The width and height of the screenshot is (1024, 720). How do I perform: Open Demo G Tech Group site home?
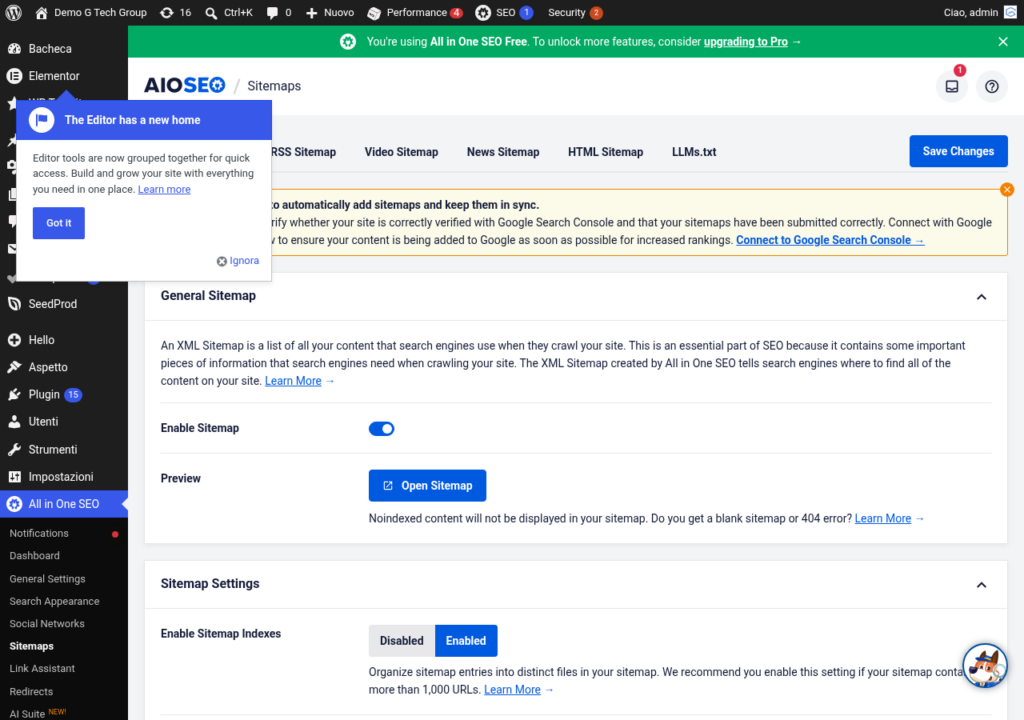(x=91, y=12)
